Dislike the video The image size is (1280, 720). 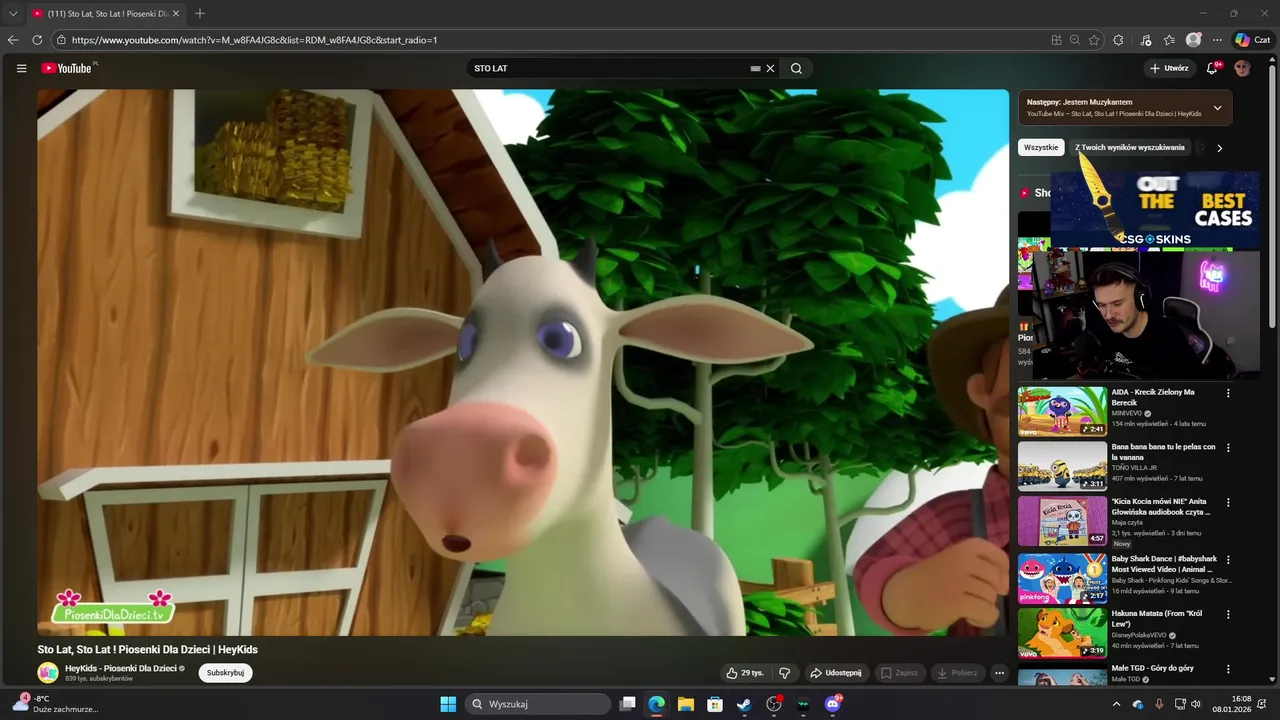pyautogui.click(x=785, y=673)
